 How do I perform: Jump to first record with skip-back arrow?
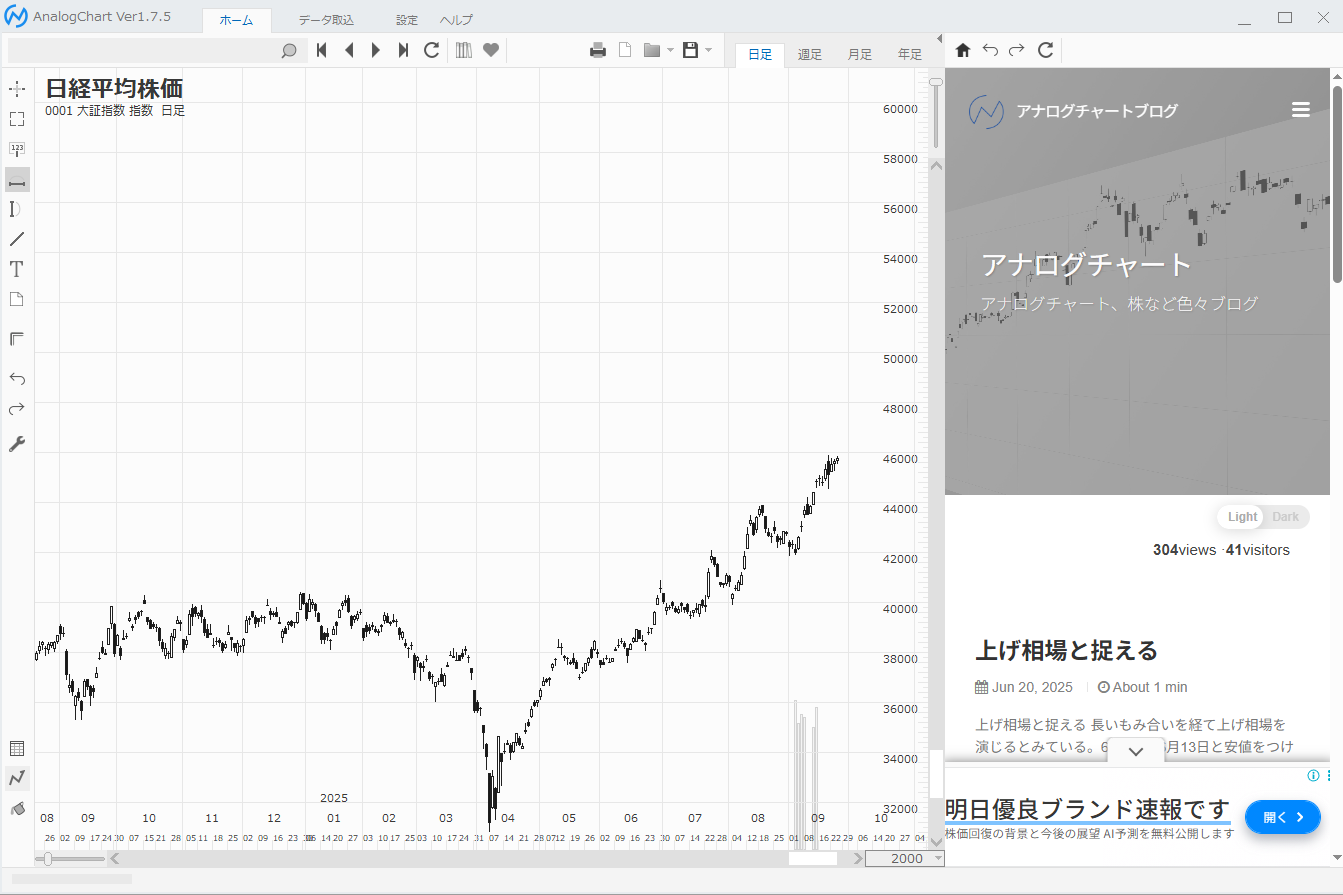tap(322, 50)
